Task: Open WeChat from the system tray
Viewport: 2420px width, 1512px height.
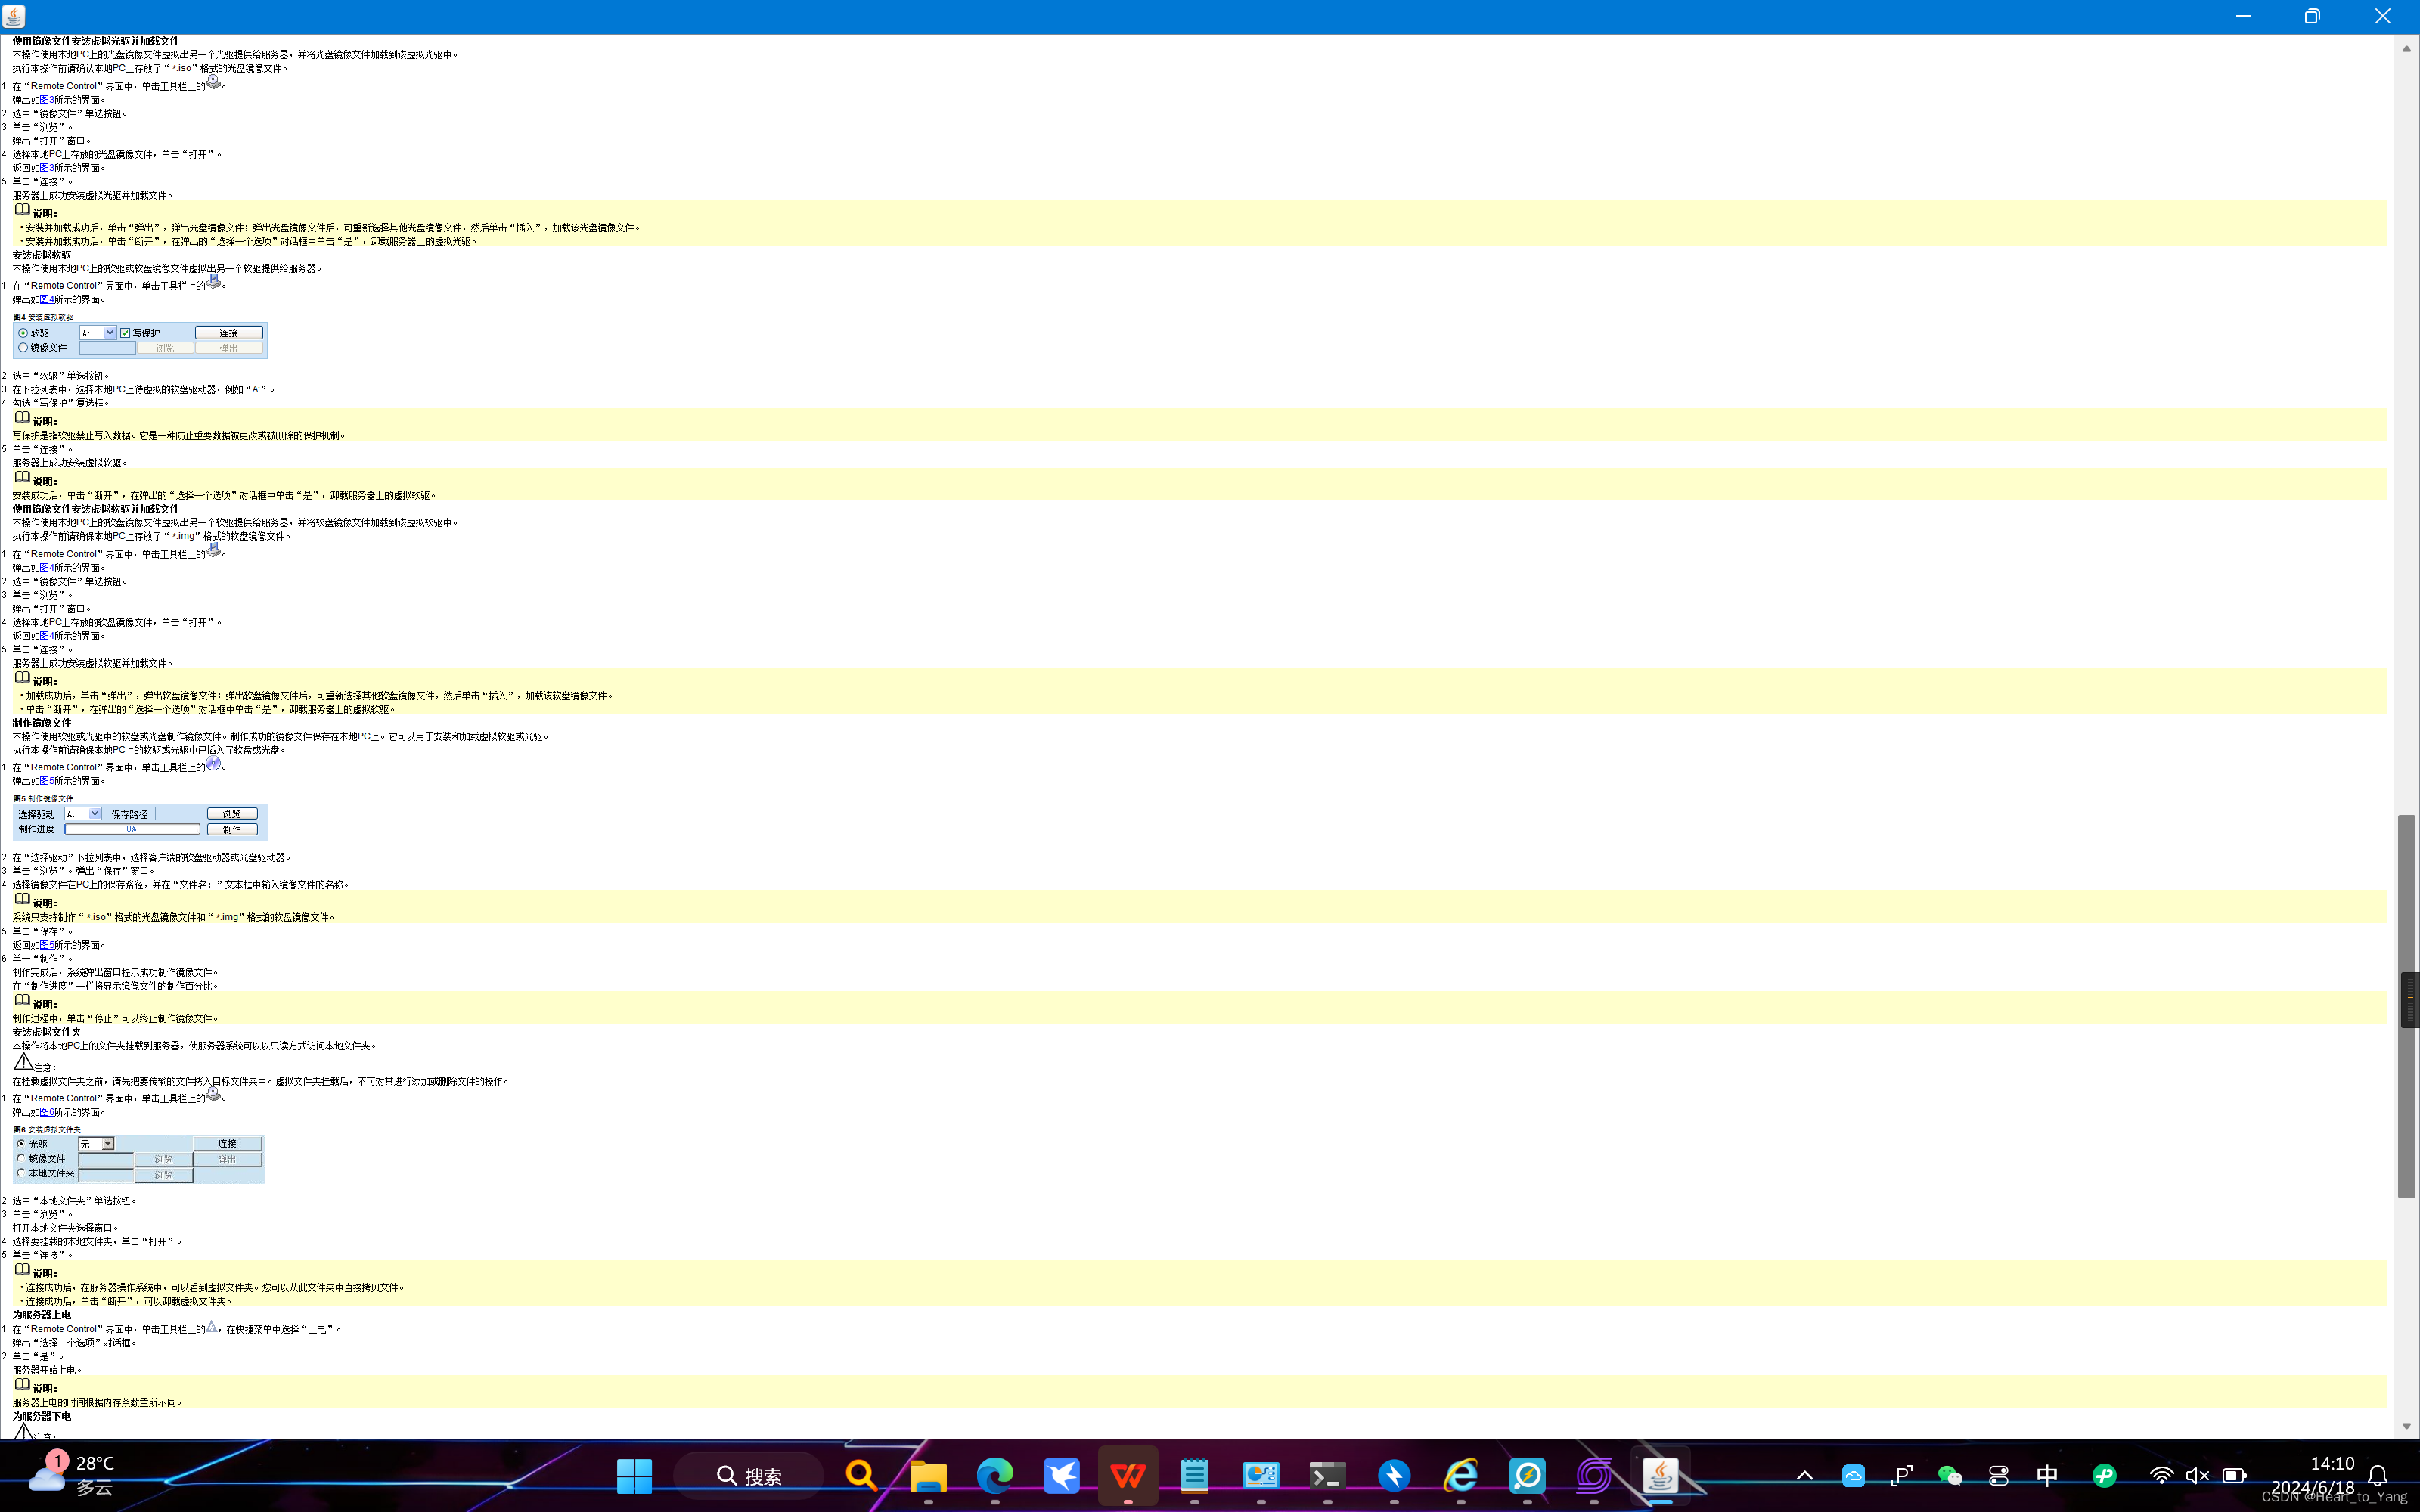Action: click(x=1949, y=1475)
